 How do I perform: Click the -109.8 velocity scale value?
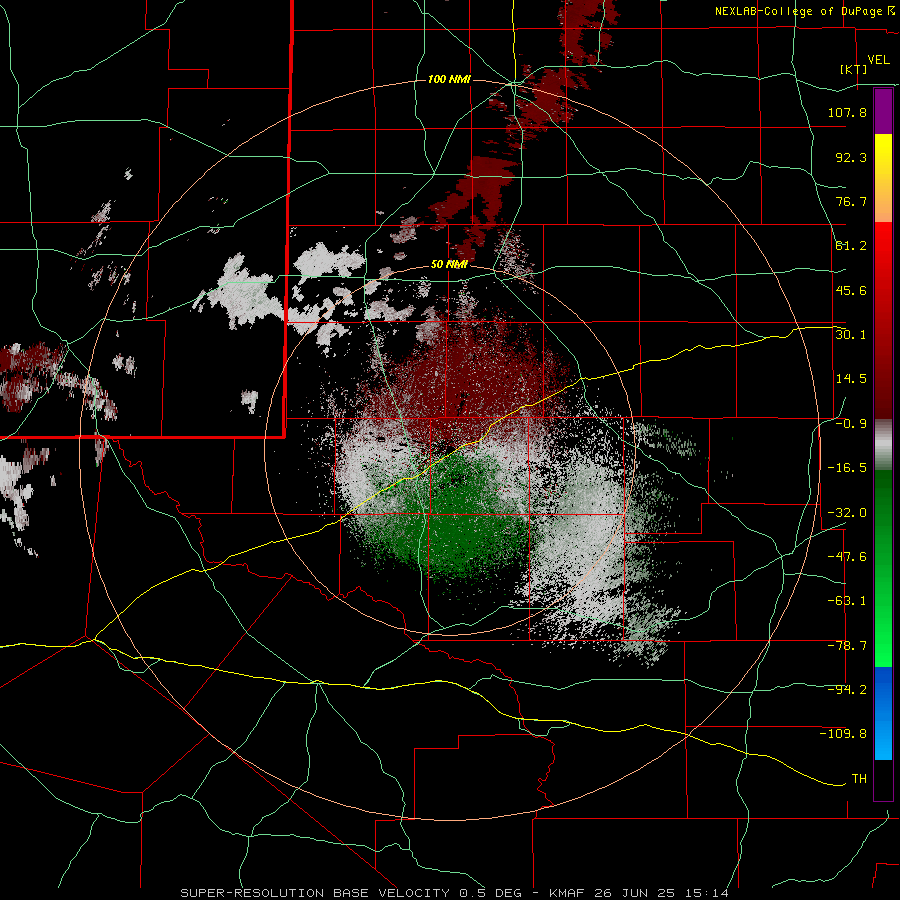point(843,734)
